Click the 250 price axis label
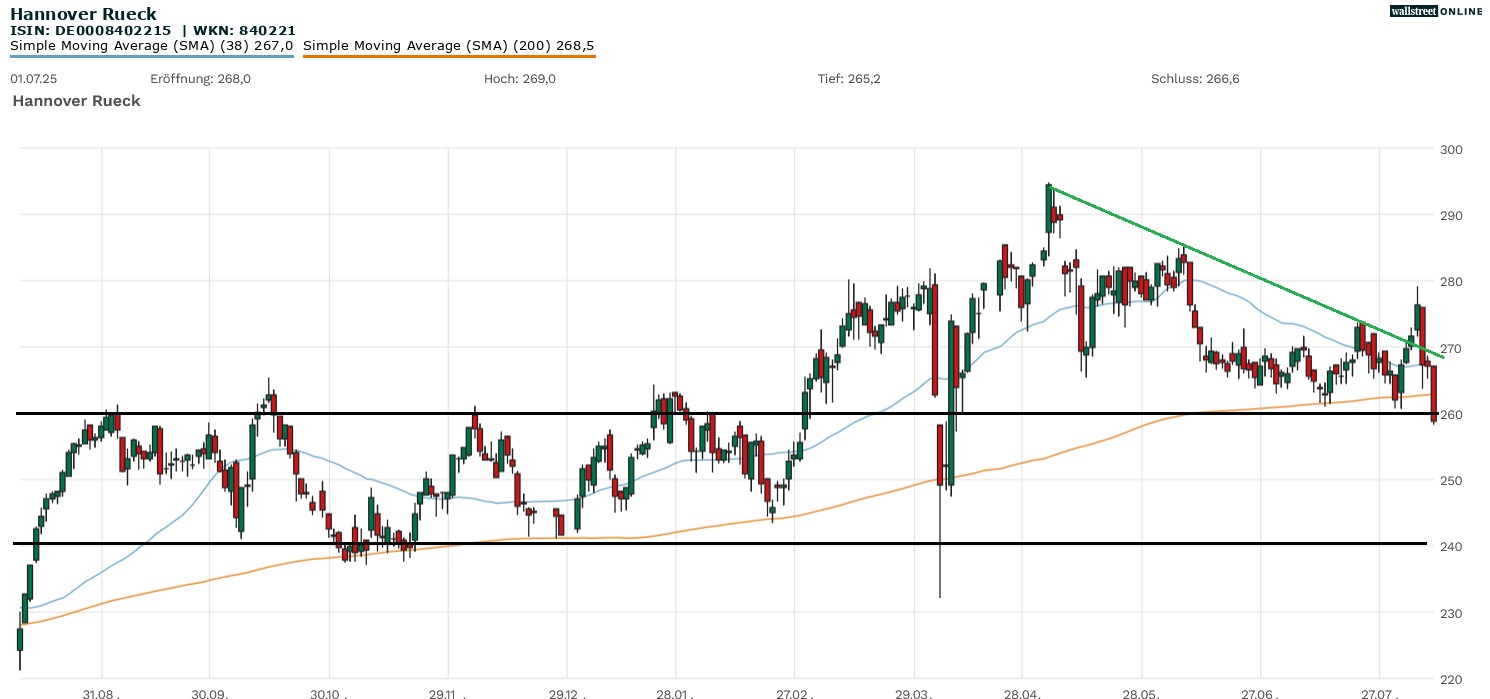Viewport: 1490px width, 699px height. tap(1451, 481)
